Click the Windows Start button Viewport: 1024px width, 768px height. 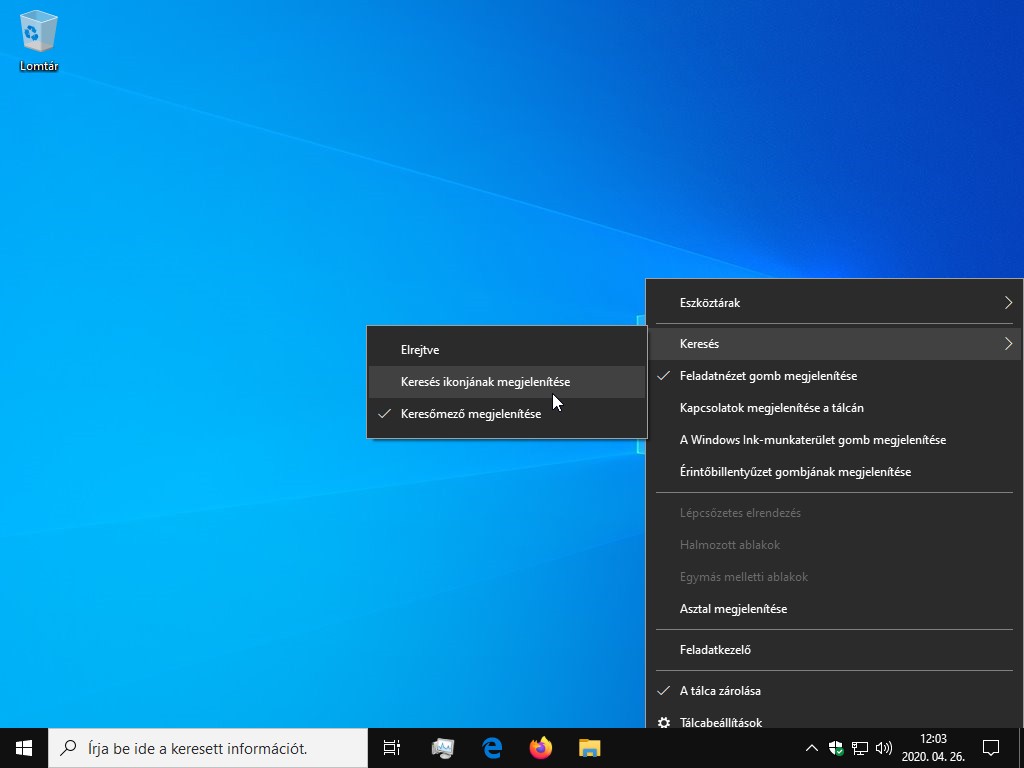click(x=24, y=747)
